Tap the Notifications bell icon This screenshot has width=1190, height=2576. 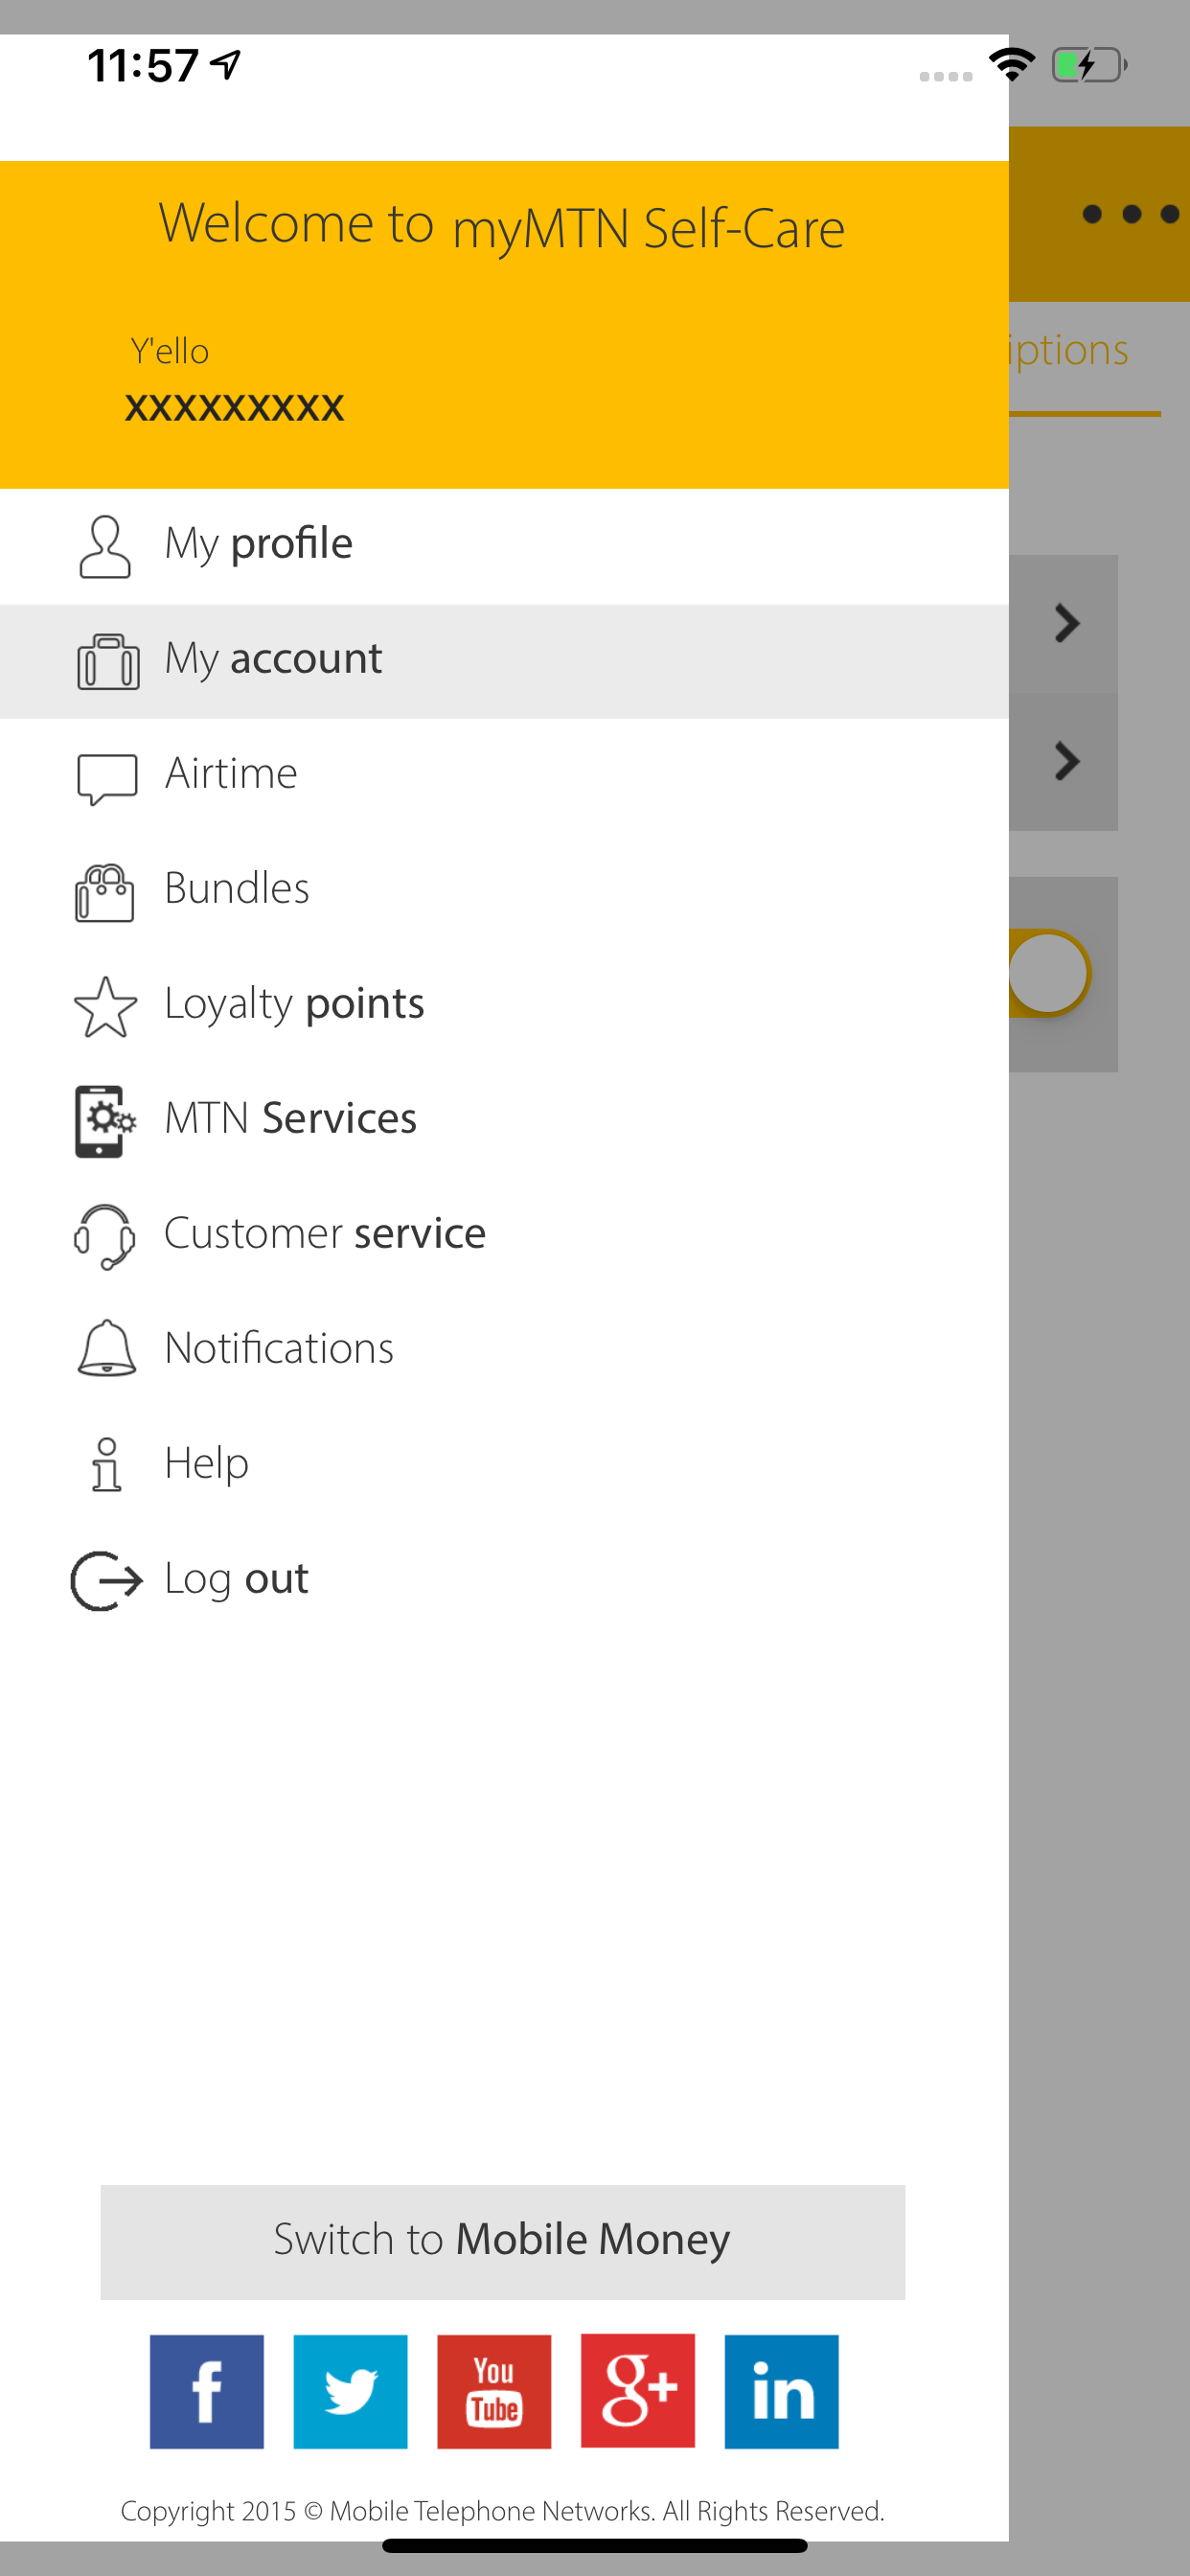click(106, 1348)
